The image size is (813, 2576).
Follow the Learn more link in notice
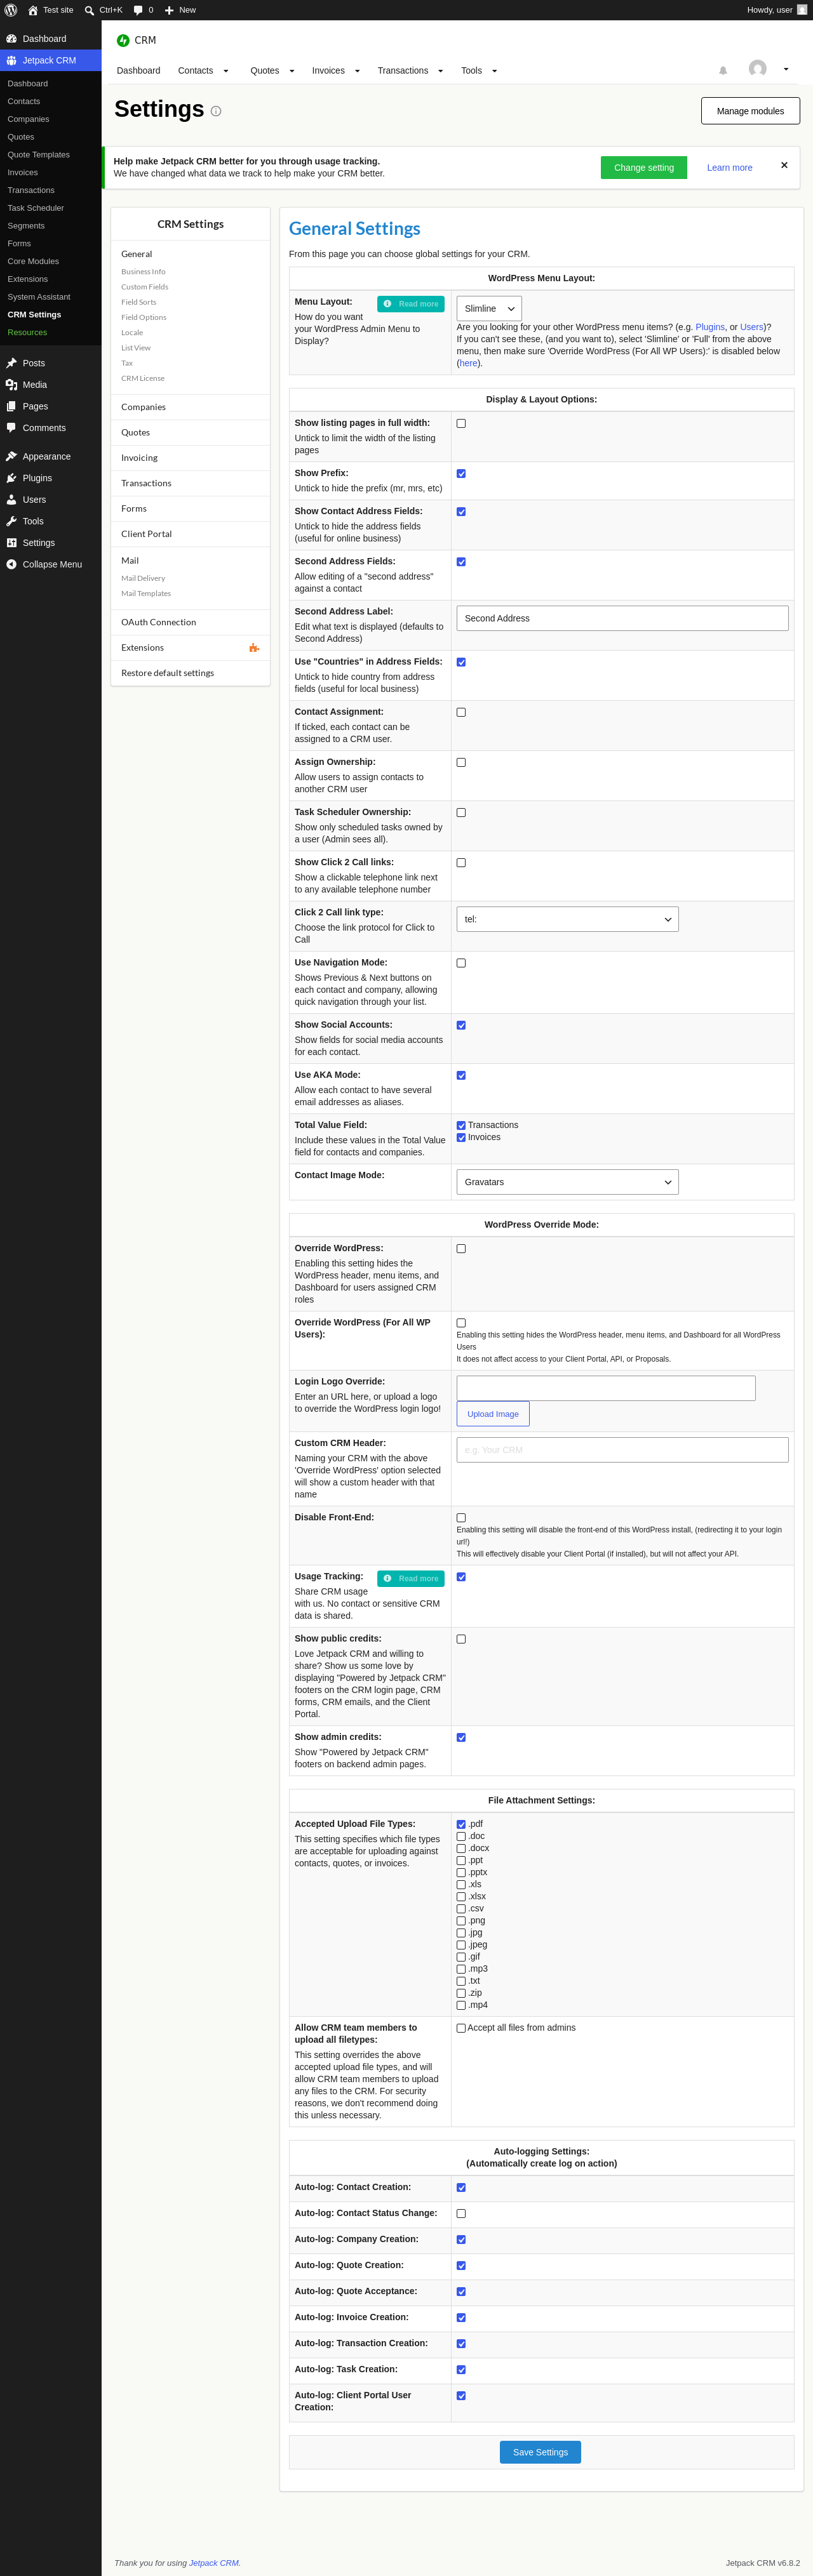pos(729,168)
